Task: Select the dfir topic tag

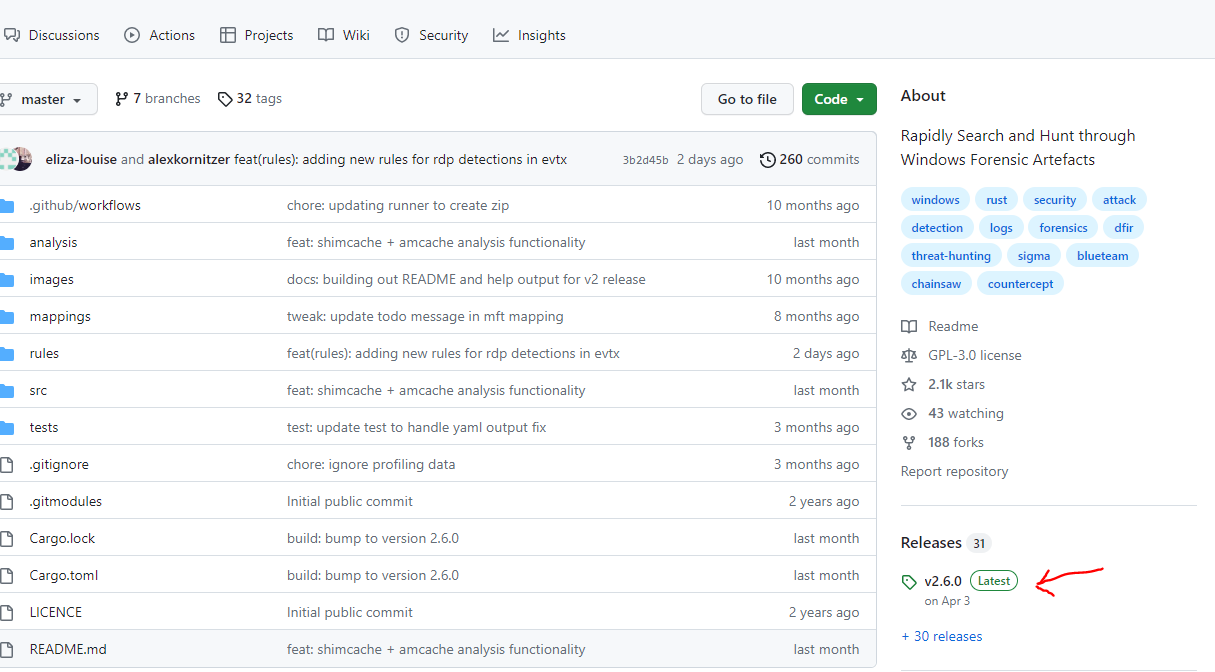Action: tap(1124, 228)
